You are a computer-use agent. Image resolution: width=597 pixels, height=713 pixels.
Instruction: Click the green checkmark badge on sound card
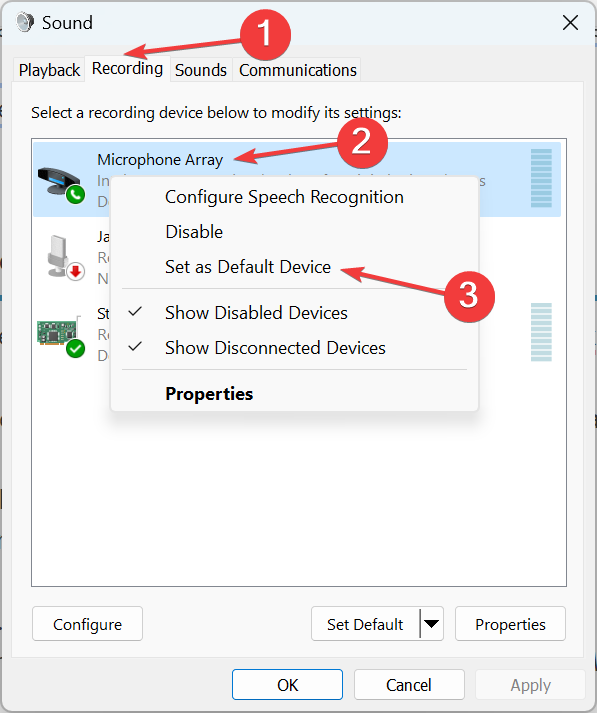75,349
